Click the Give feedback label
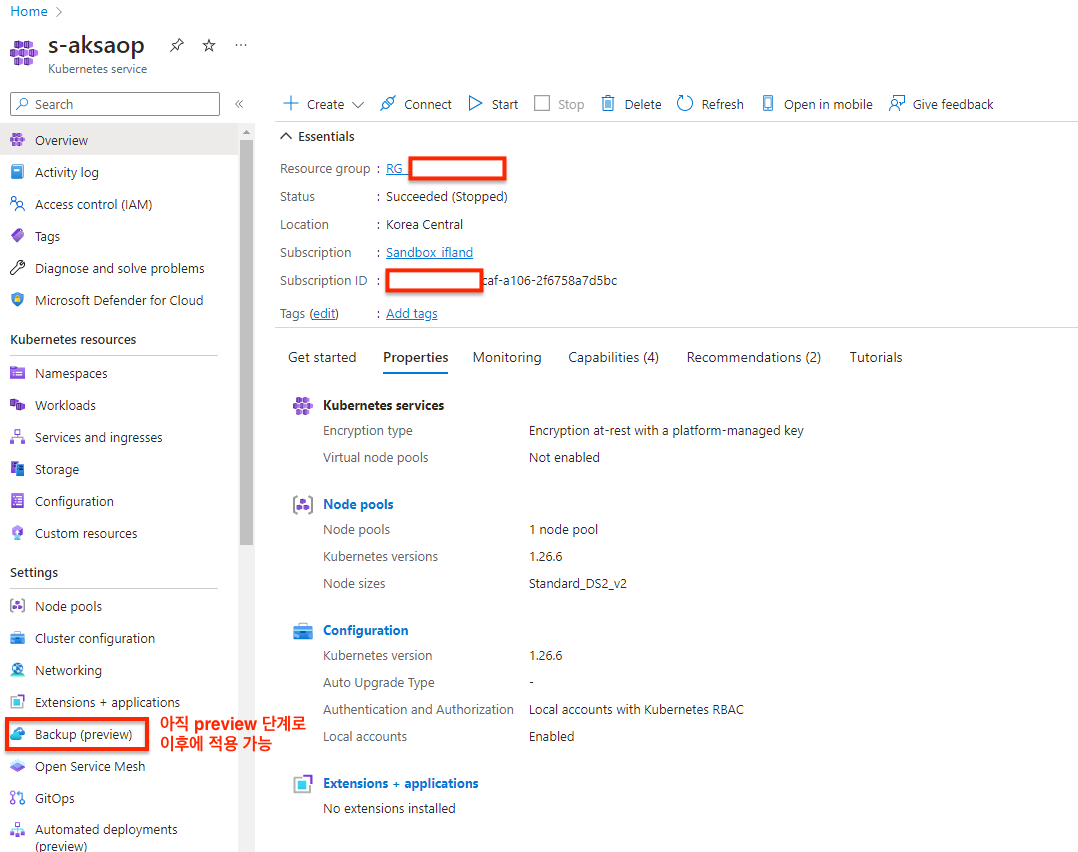1078x852 pixels. (953, 105)
